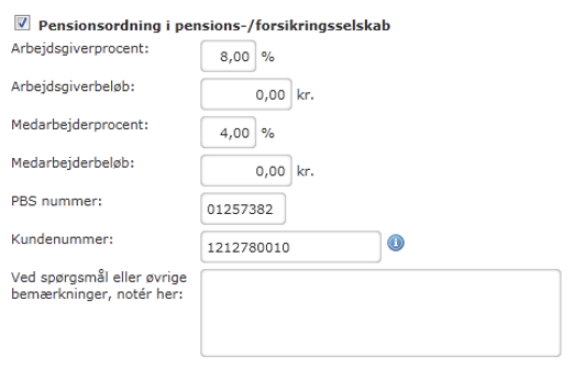Viewport: 582px width, 376px height.
Task: Click the PBS nummer label
Action: [56, 201]
